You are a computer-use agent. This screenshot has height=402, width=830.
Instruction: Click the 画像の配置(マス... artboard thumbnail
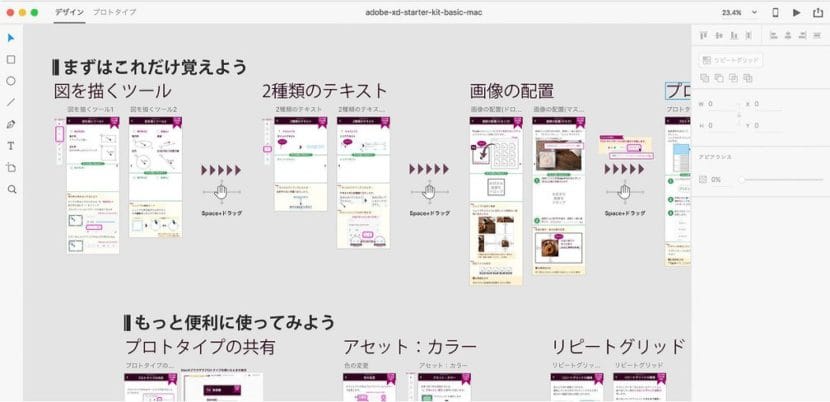tap(559, 195)
